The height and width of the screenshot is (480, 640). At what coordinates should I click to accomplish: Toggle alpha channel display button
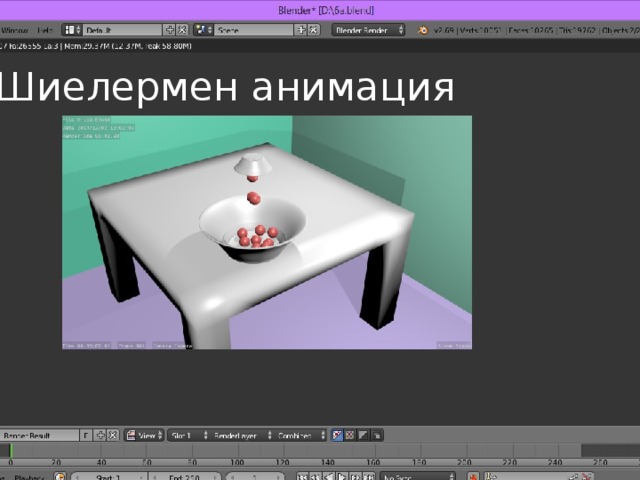coord(363,436)
